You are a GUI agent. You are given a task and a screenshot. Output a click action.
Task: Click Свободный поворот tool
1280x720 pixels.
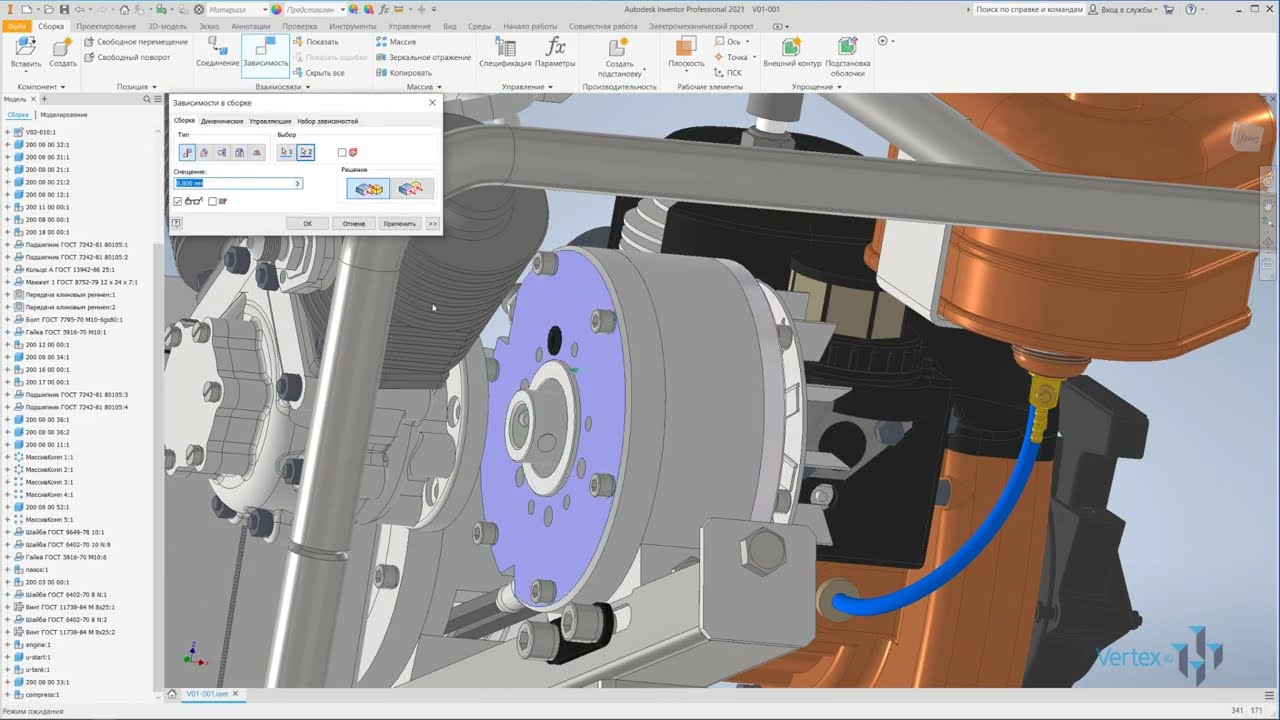(127, 57)
